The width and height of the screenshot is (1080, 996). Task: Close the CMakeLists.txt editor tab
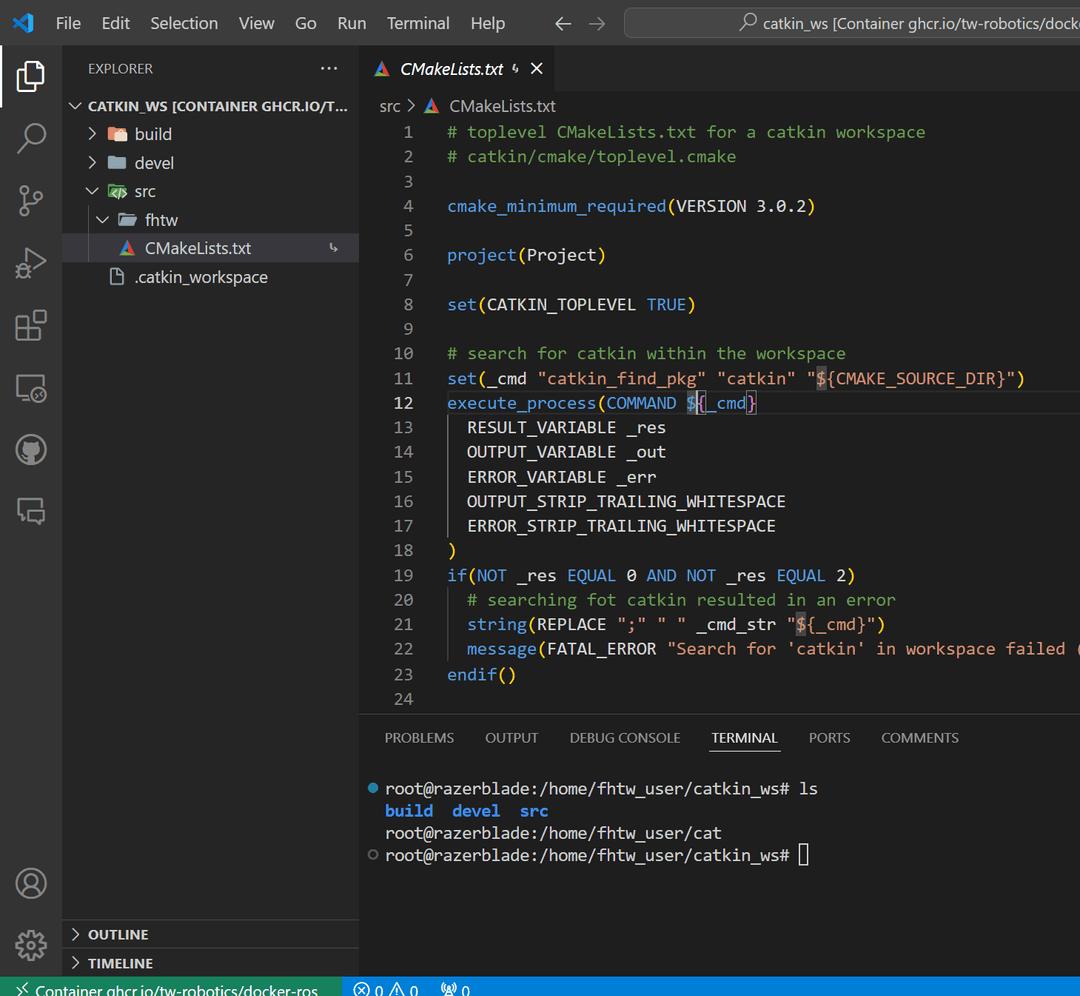[537, 69]
